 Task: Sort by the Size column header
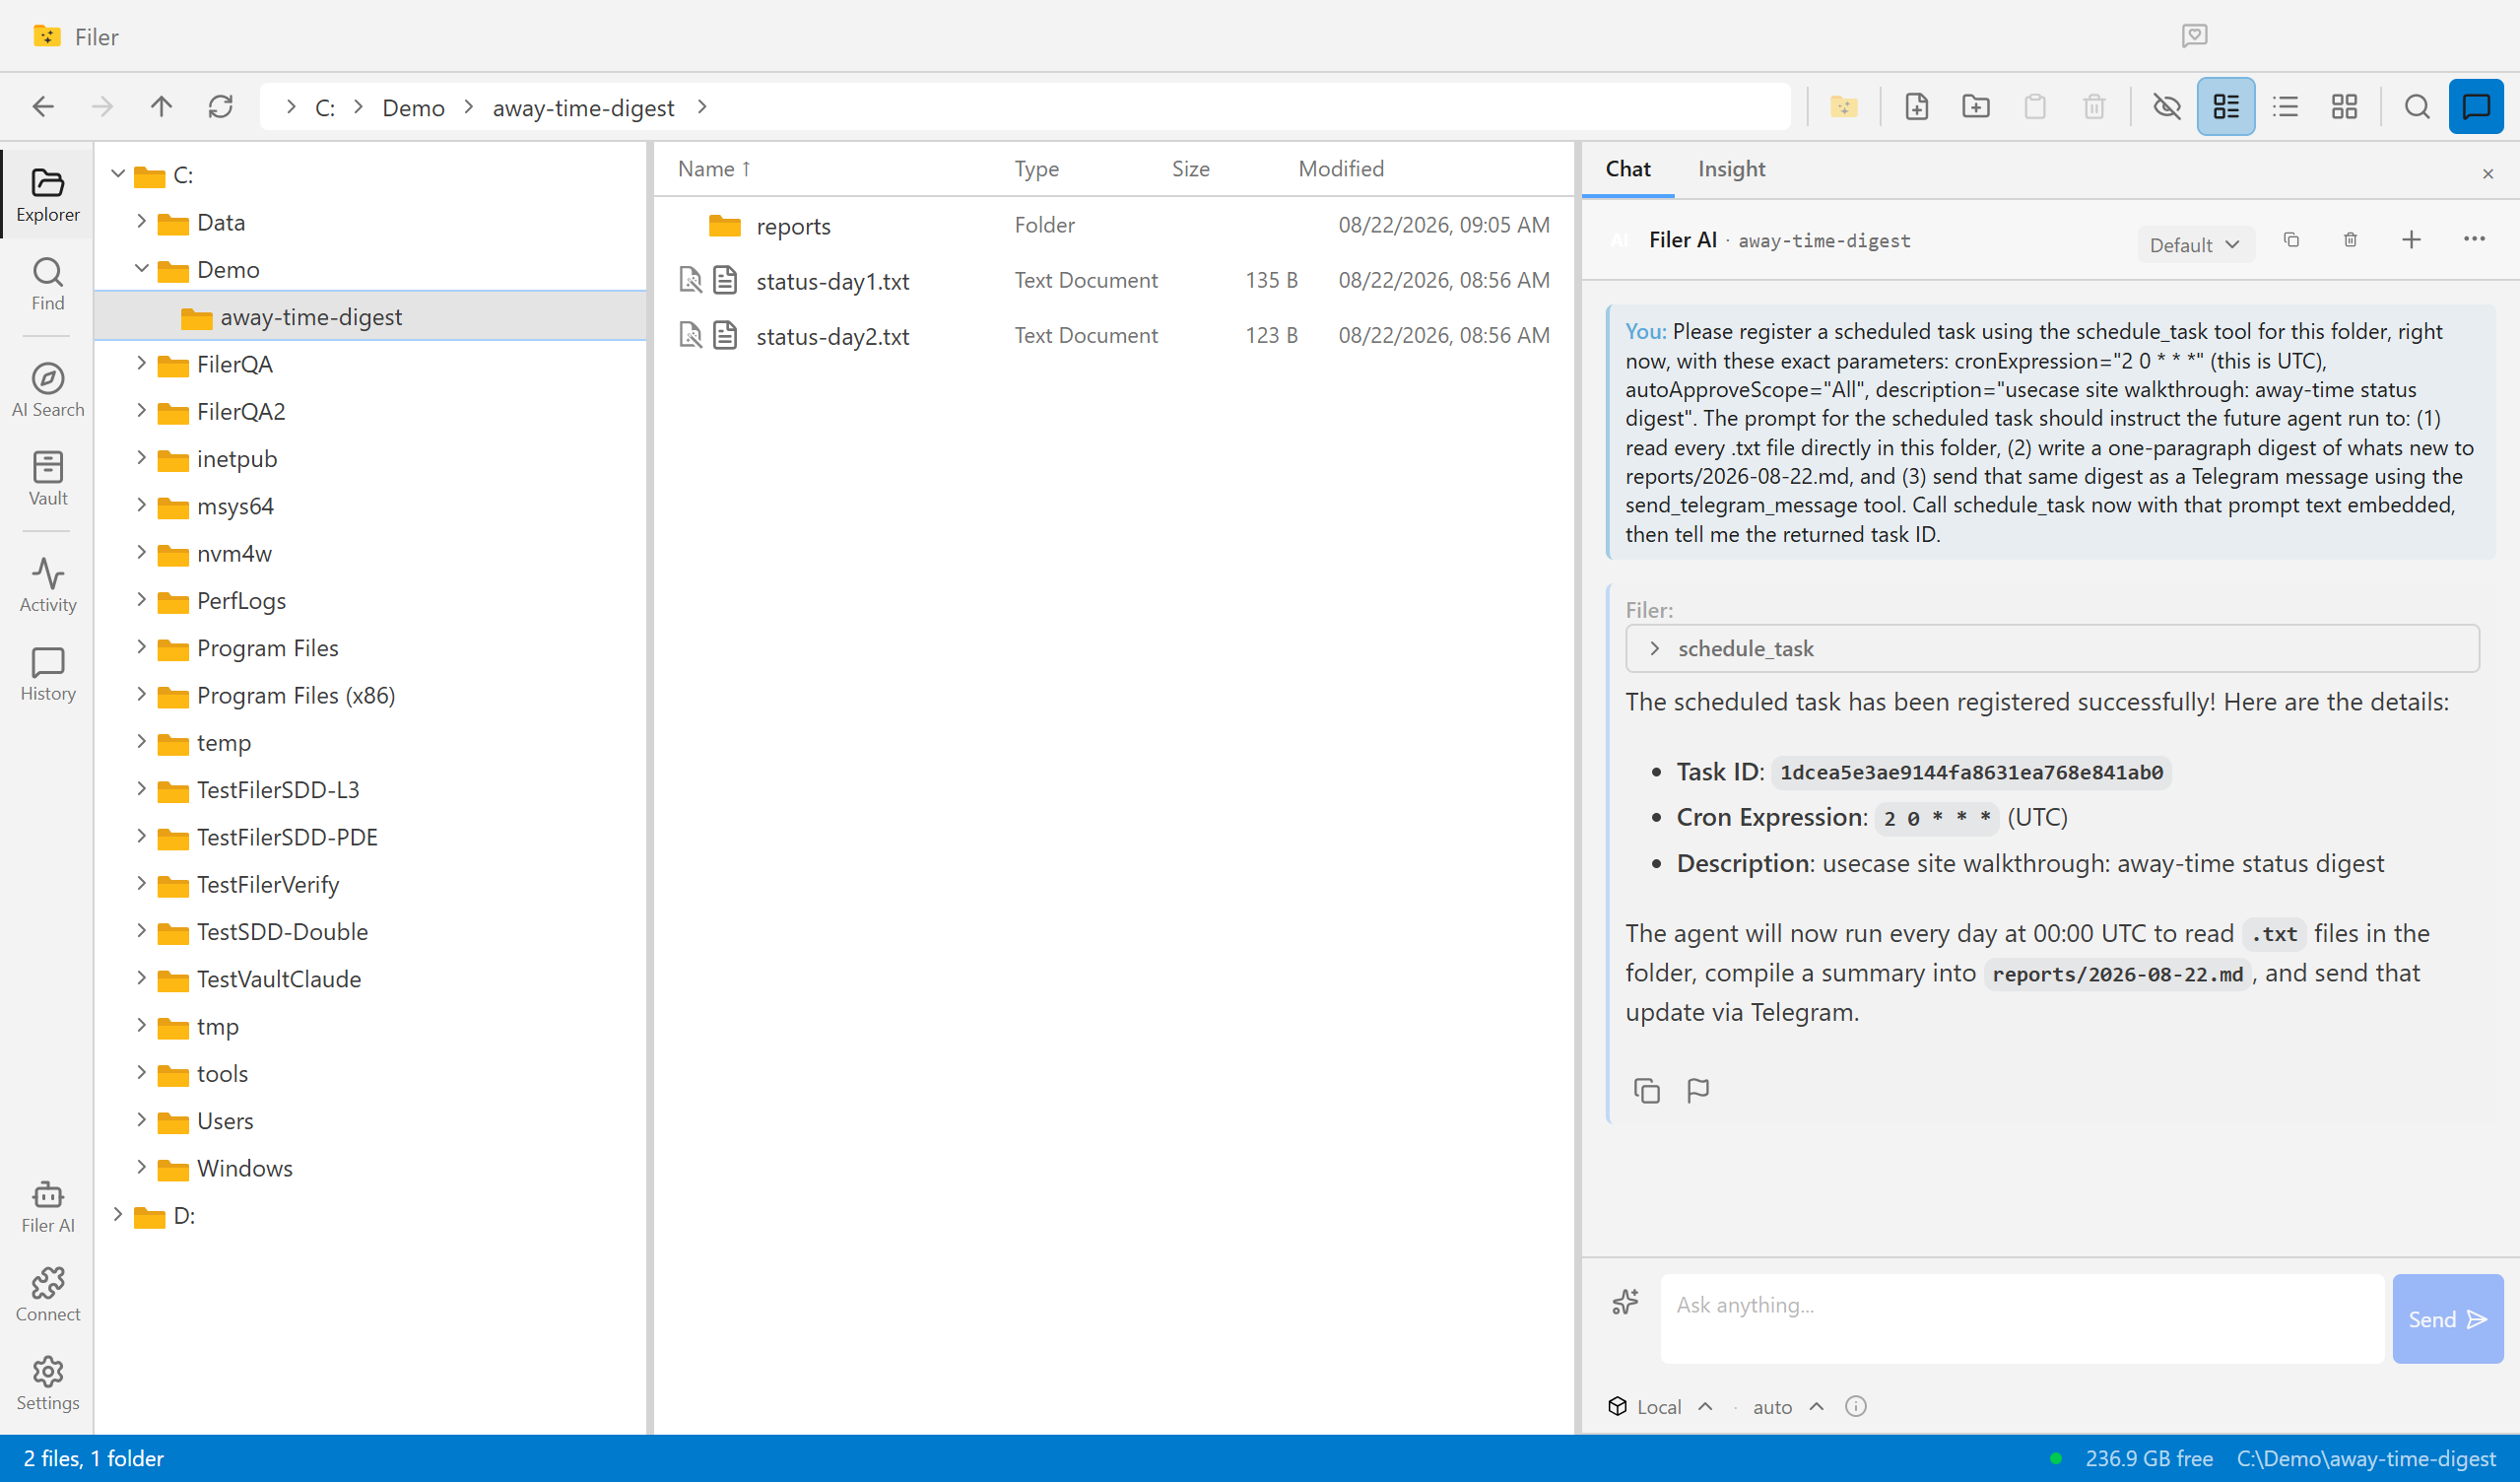(x=1190, y=169)
